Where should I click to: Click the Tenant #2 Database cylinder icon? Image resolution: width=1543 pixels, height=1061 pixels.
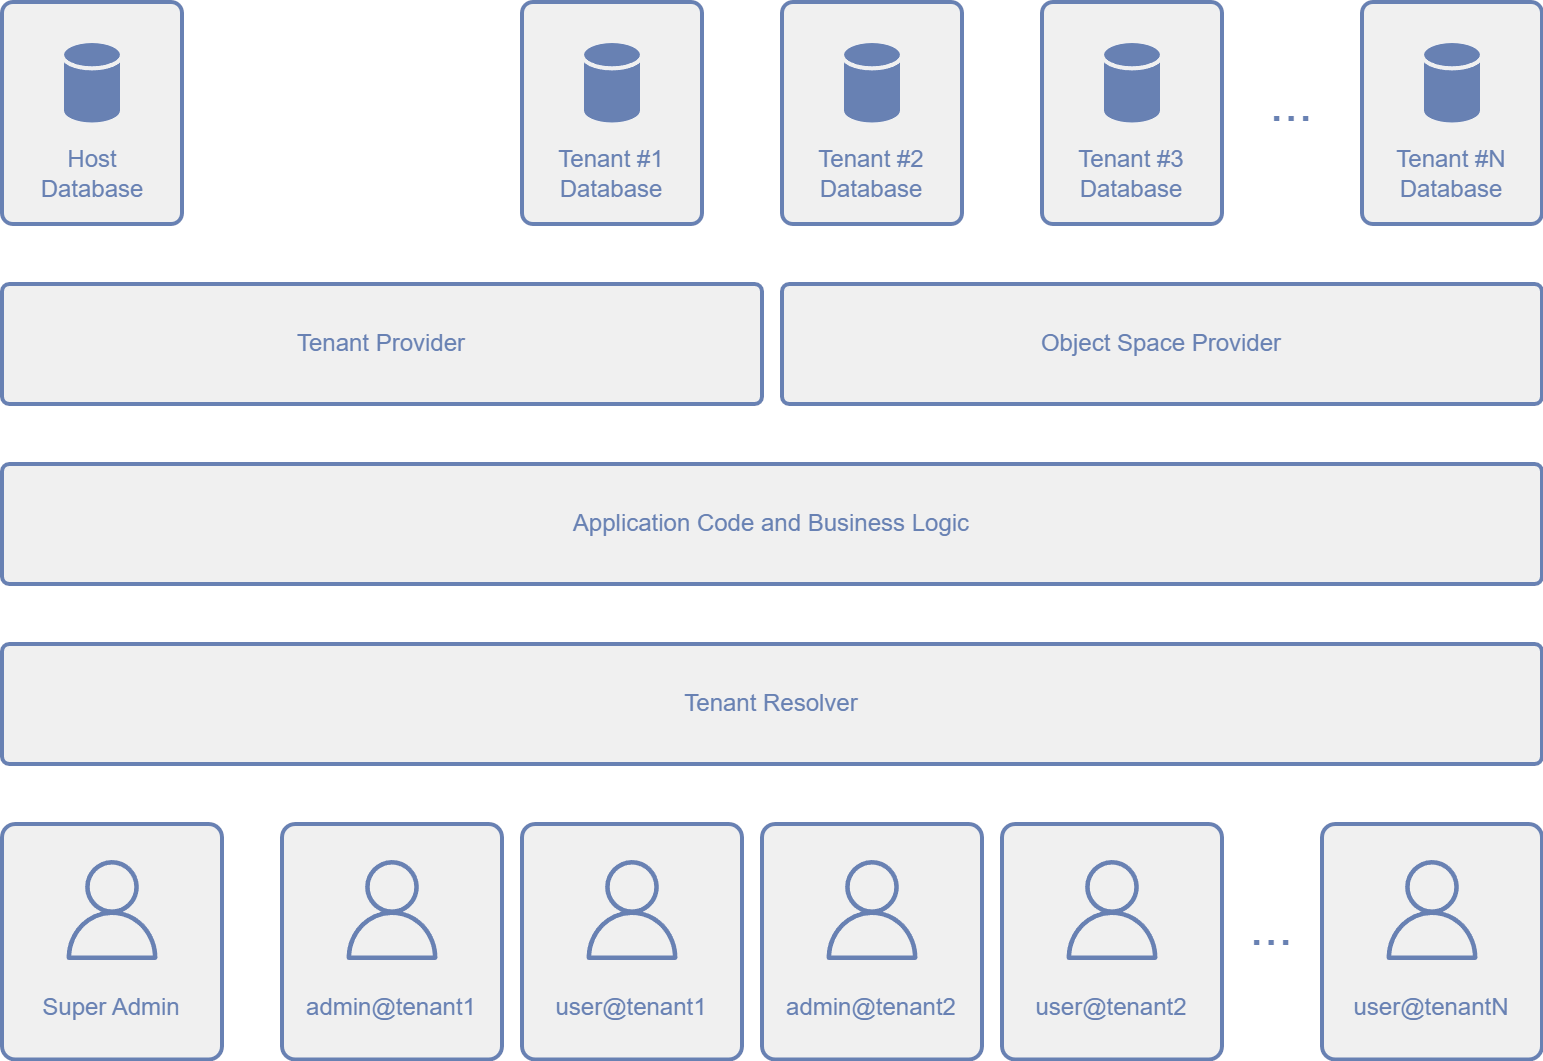click(872, 83)
